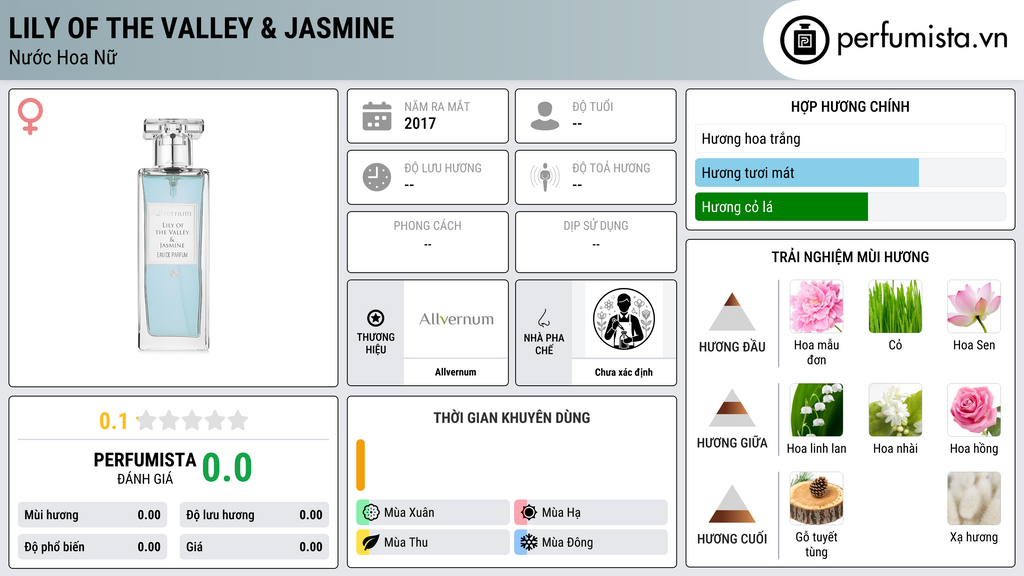The height and width of the screenshot is (576, 1024).
Task: Click the 2017 release year value
Action: [420, 123]
